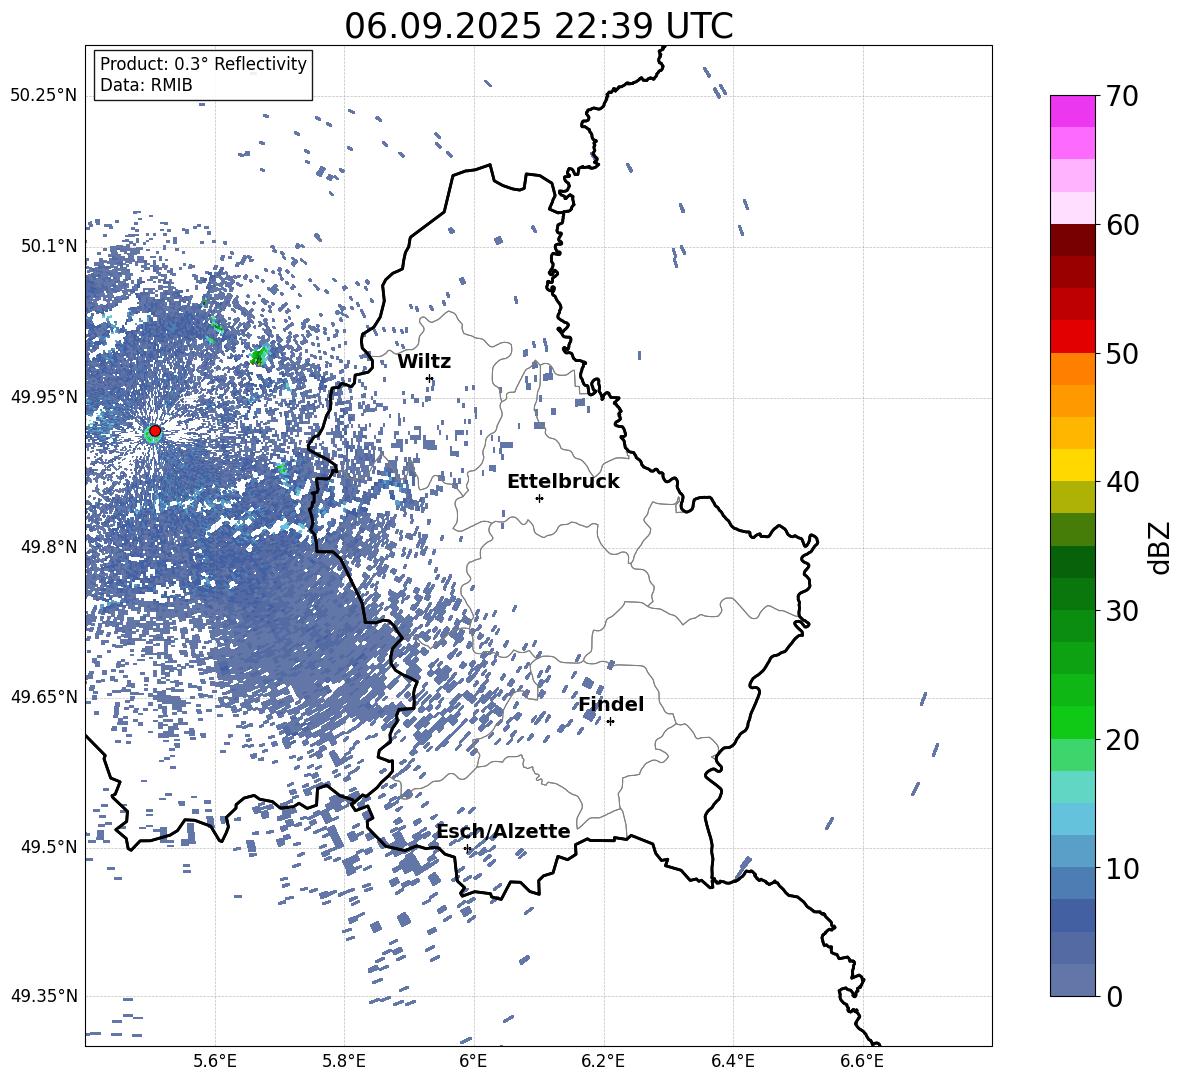This screenshot has width=1184, height=1081.
Task: Click the magenta top colorbar segment
Action: pos(1072,111)
